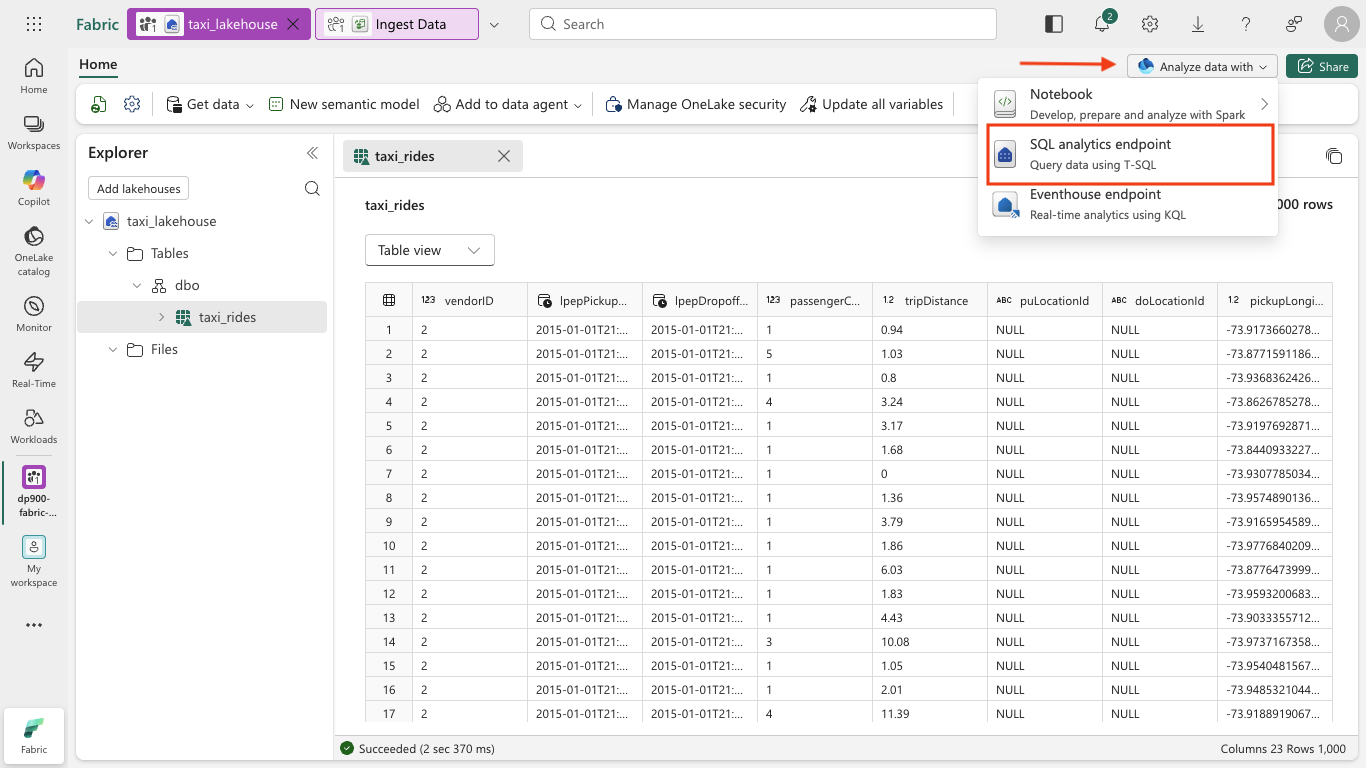Open Workspaces in the left rail
This screenshot has width=1366, height=768.
[34, 132]
